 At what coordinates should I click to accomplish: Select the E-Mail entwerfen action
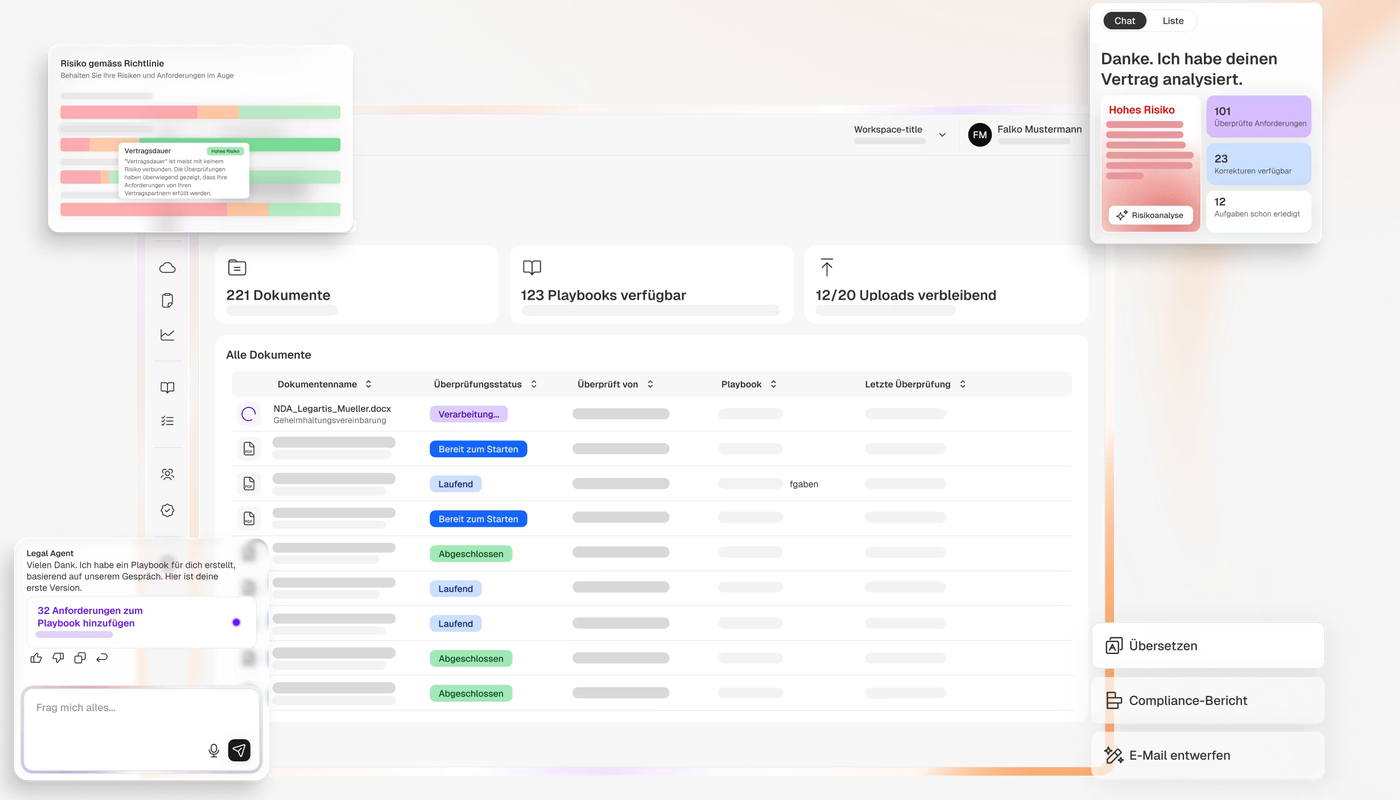click(1208, 756)
